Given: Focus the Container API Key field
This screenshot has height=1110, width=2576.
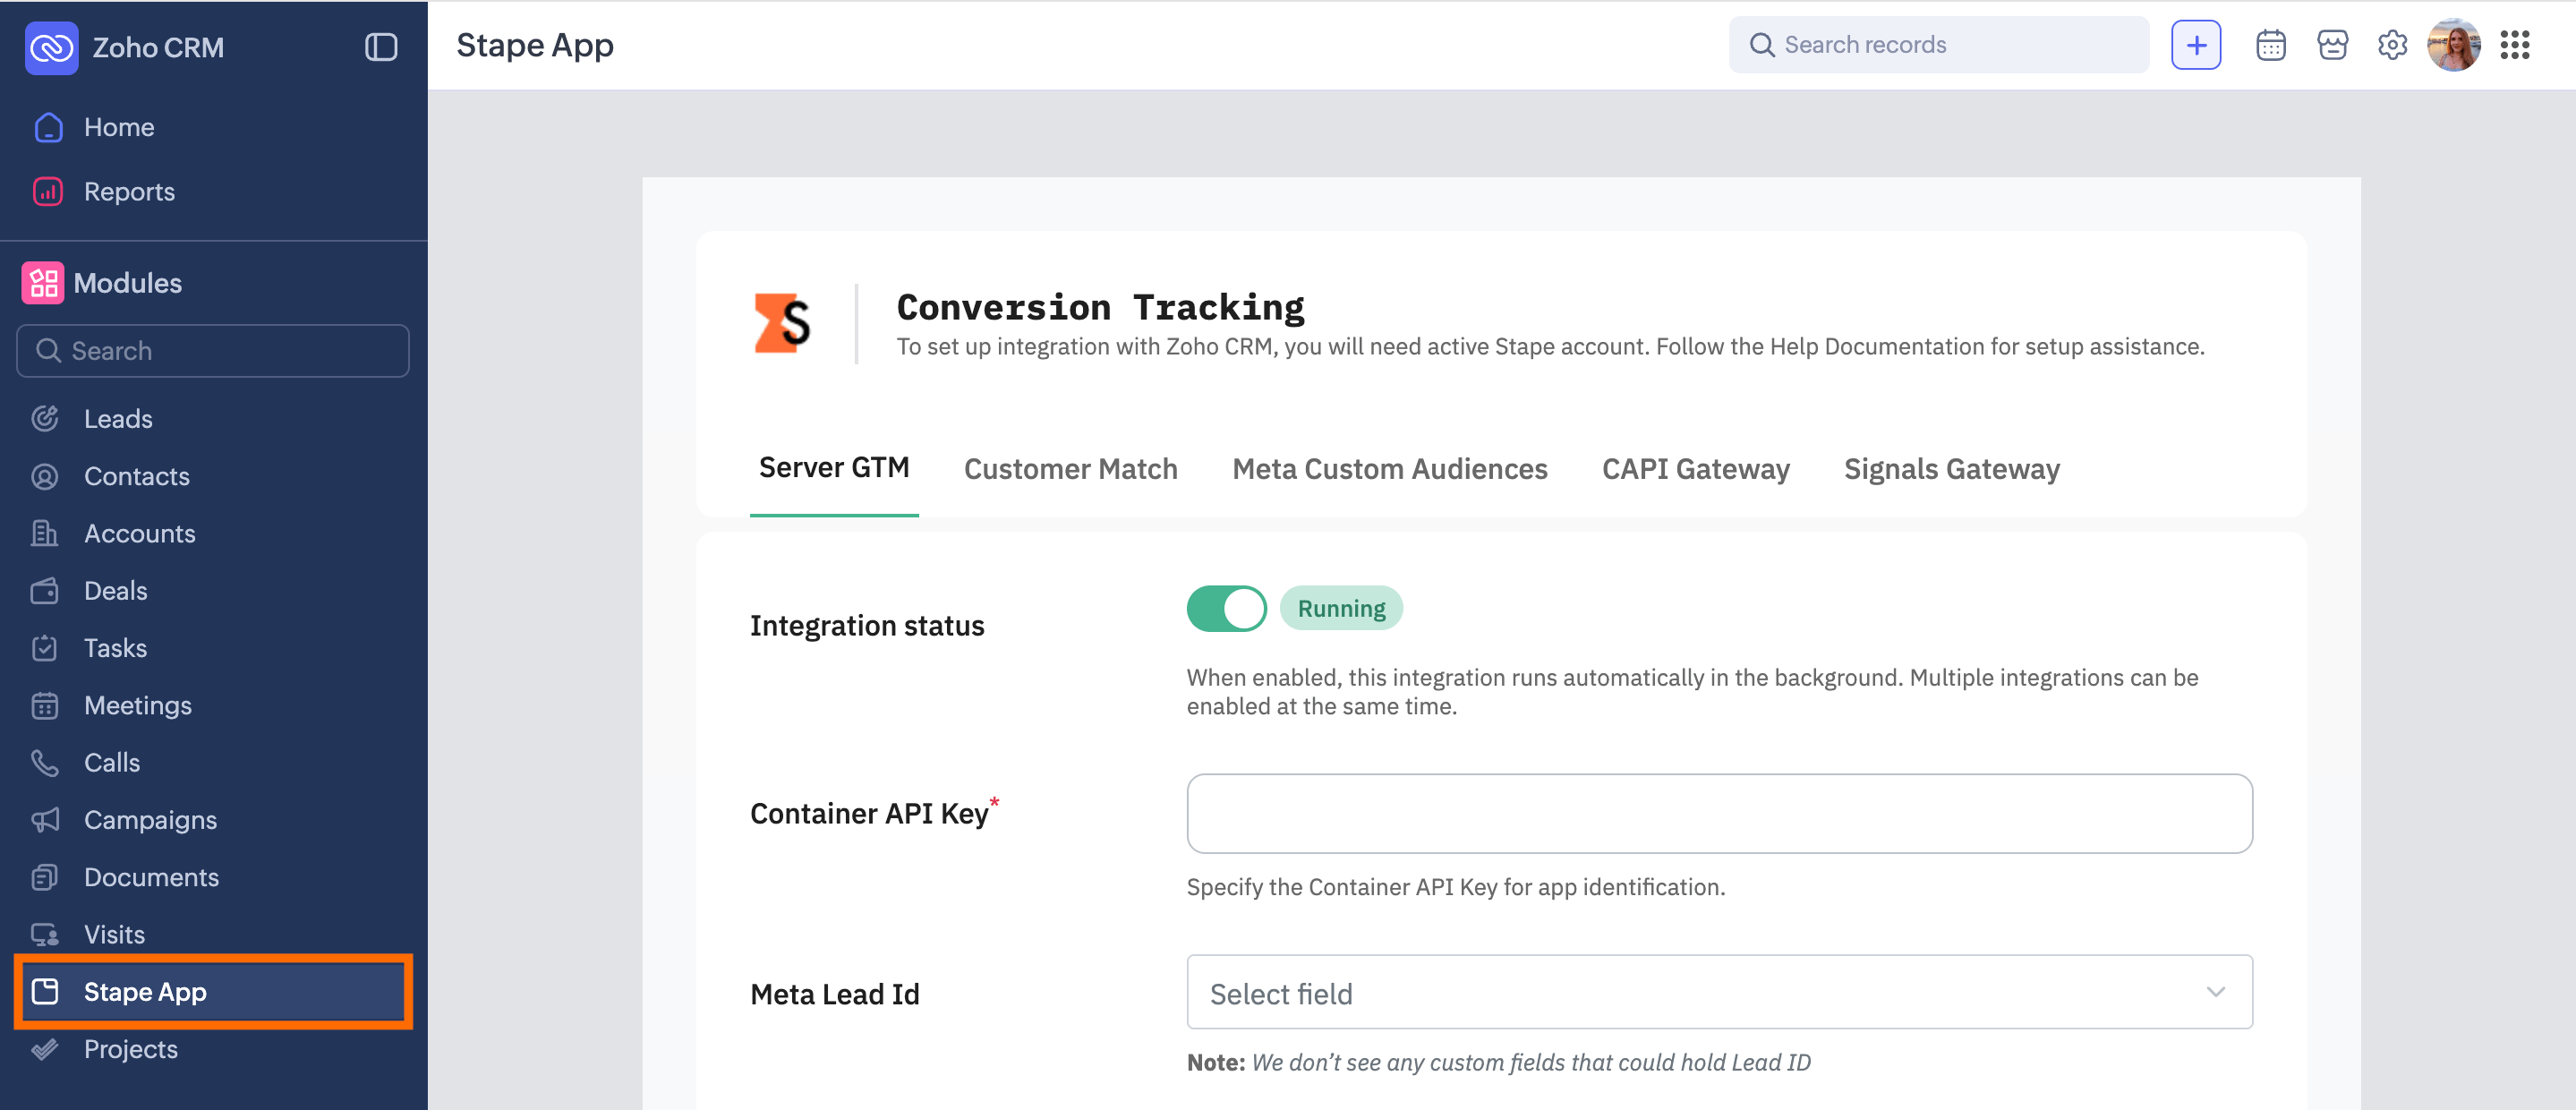Looking at the screenshot, I should point(1719,813).
